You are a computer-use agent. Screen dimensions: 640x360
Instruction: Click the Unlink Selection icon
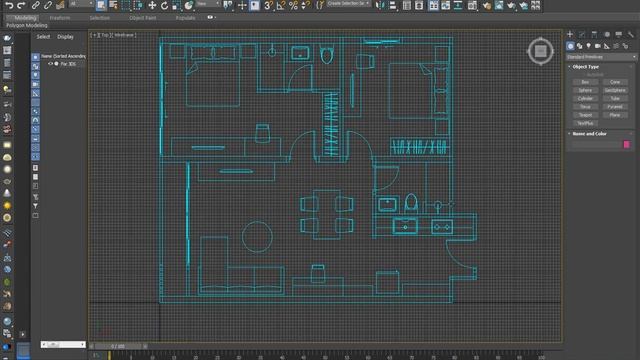click(48, 5)
